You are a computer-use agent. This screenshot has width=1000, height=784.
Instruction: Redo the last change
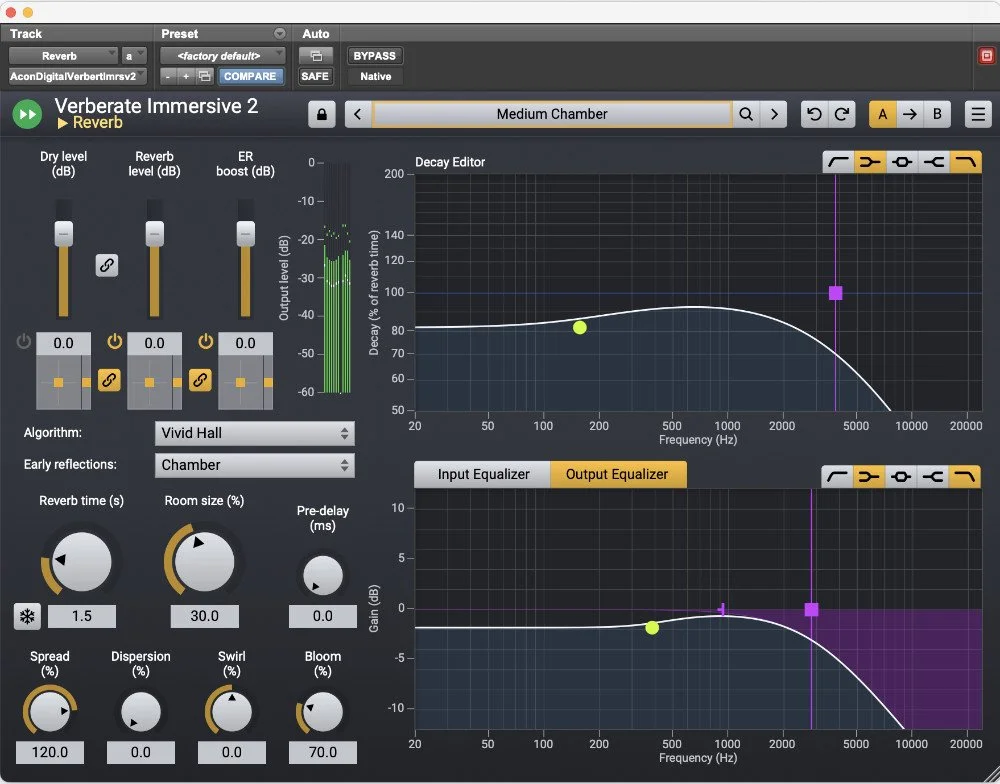point(842,115)
